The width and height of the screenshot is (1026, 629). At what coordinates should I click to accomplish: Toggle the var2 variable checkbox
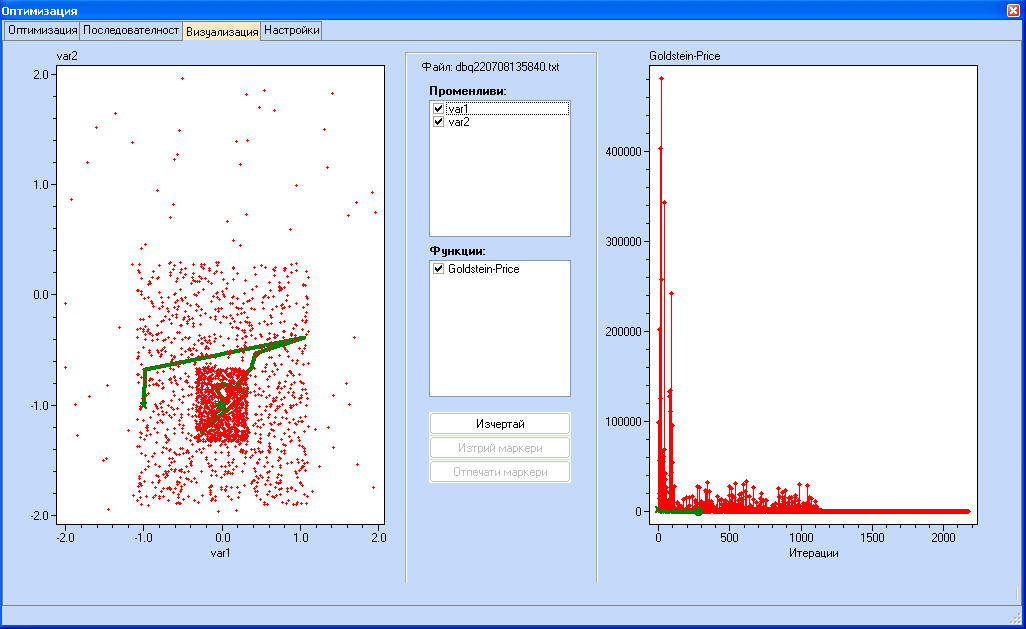(x=438, y=121)
